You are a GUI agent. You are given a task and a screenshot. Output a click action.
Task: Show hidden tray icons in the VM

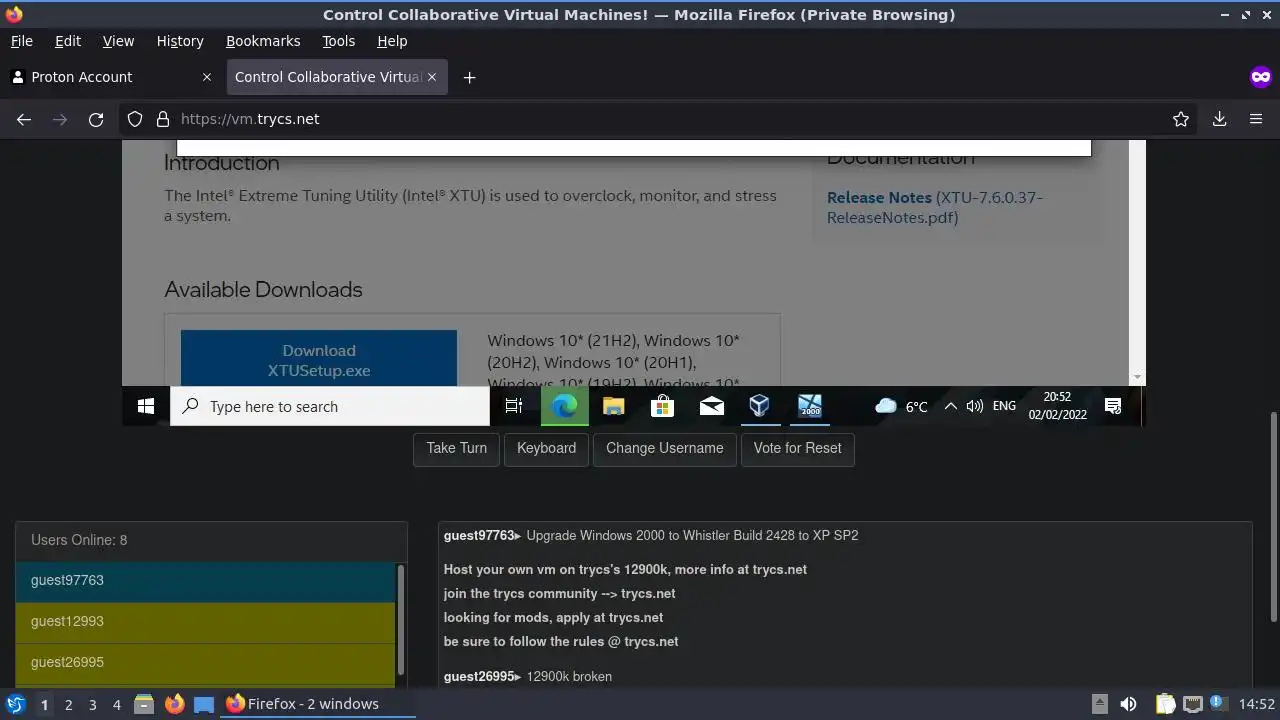pos(951,406)
